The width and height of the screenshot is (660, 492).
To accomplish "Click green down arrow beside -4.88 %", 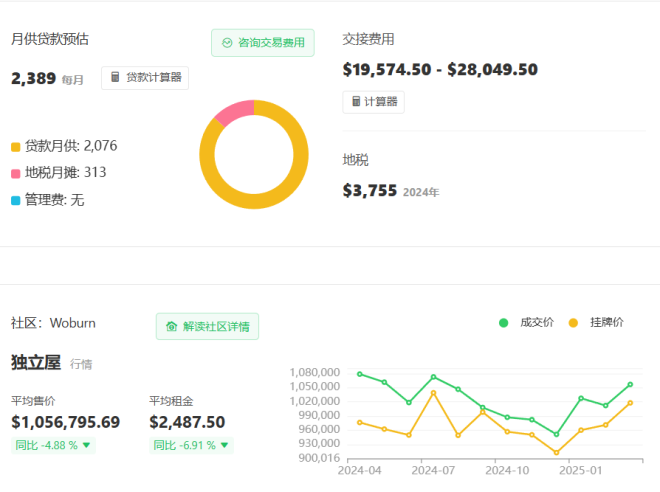I will click(x=87, y=445).
